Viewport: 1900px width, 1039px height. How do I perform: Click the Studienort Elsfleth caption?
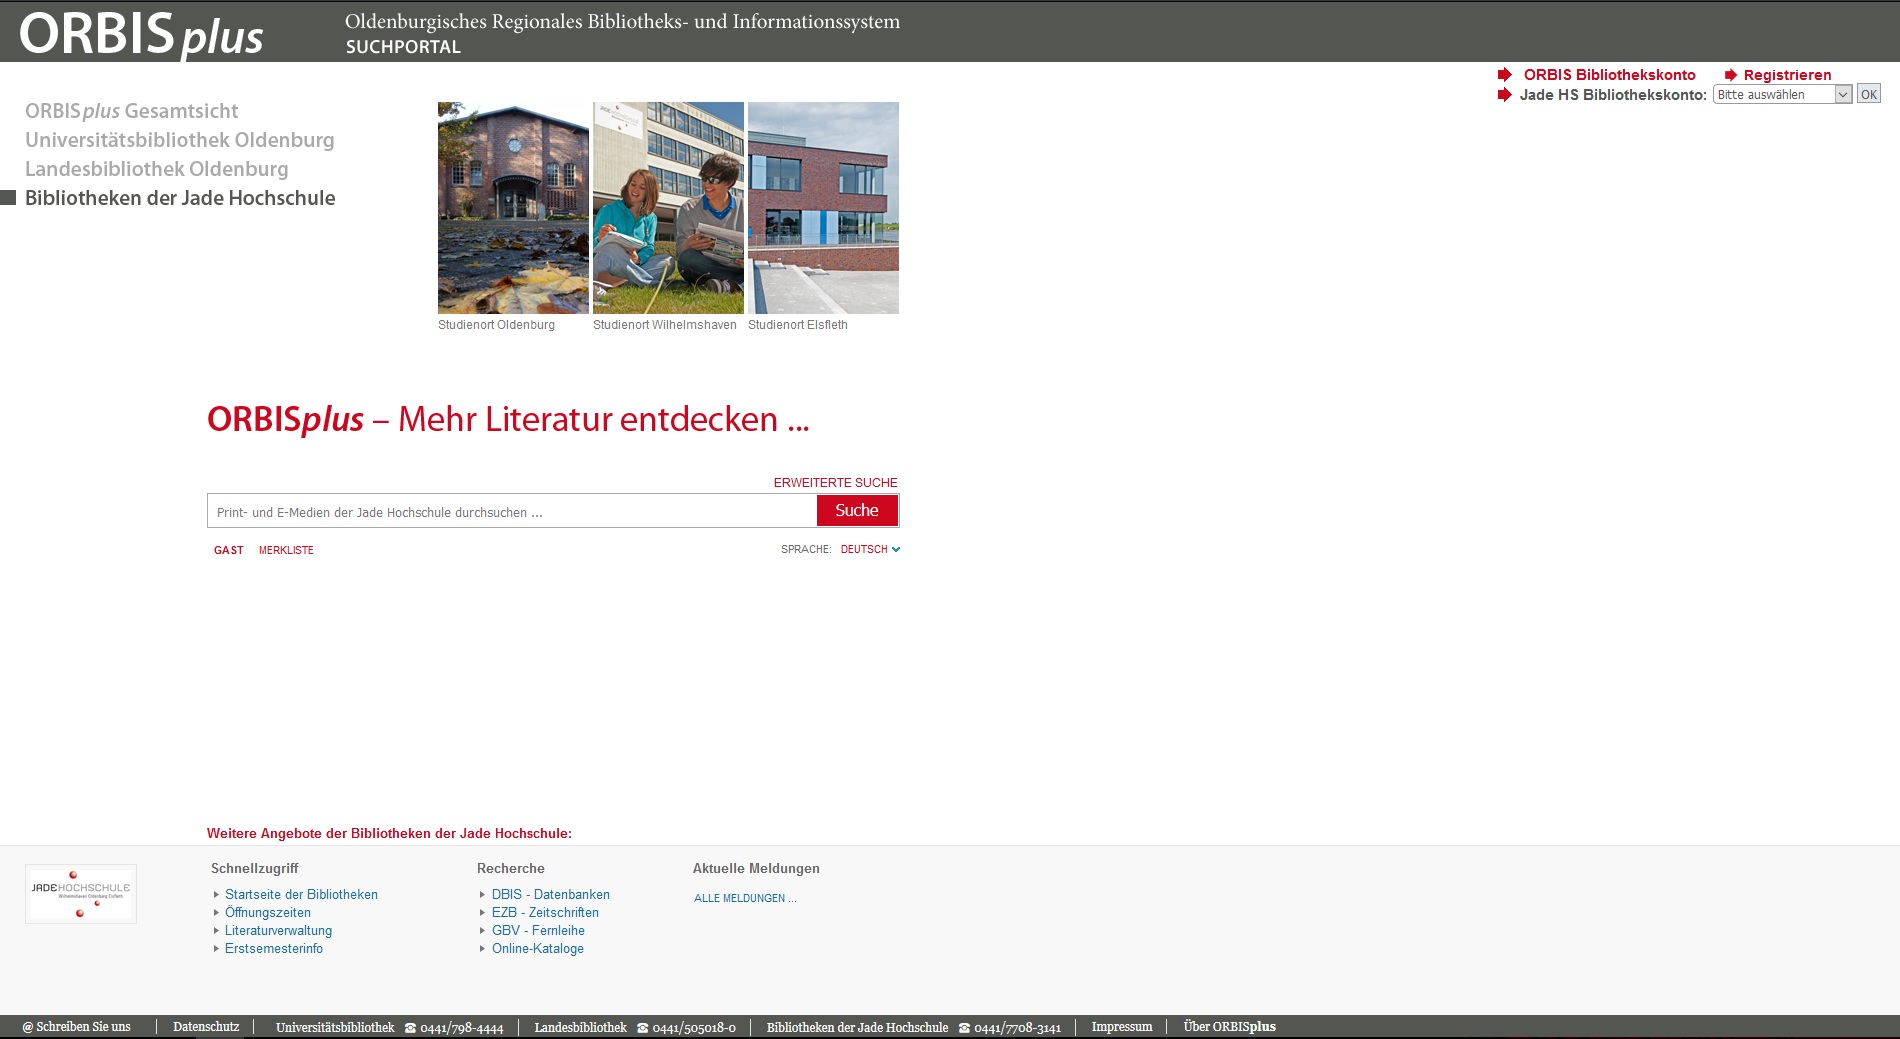[798, 325]
